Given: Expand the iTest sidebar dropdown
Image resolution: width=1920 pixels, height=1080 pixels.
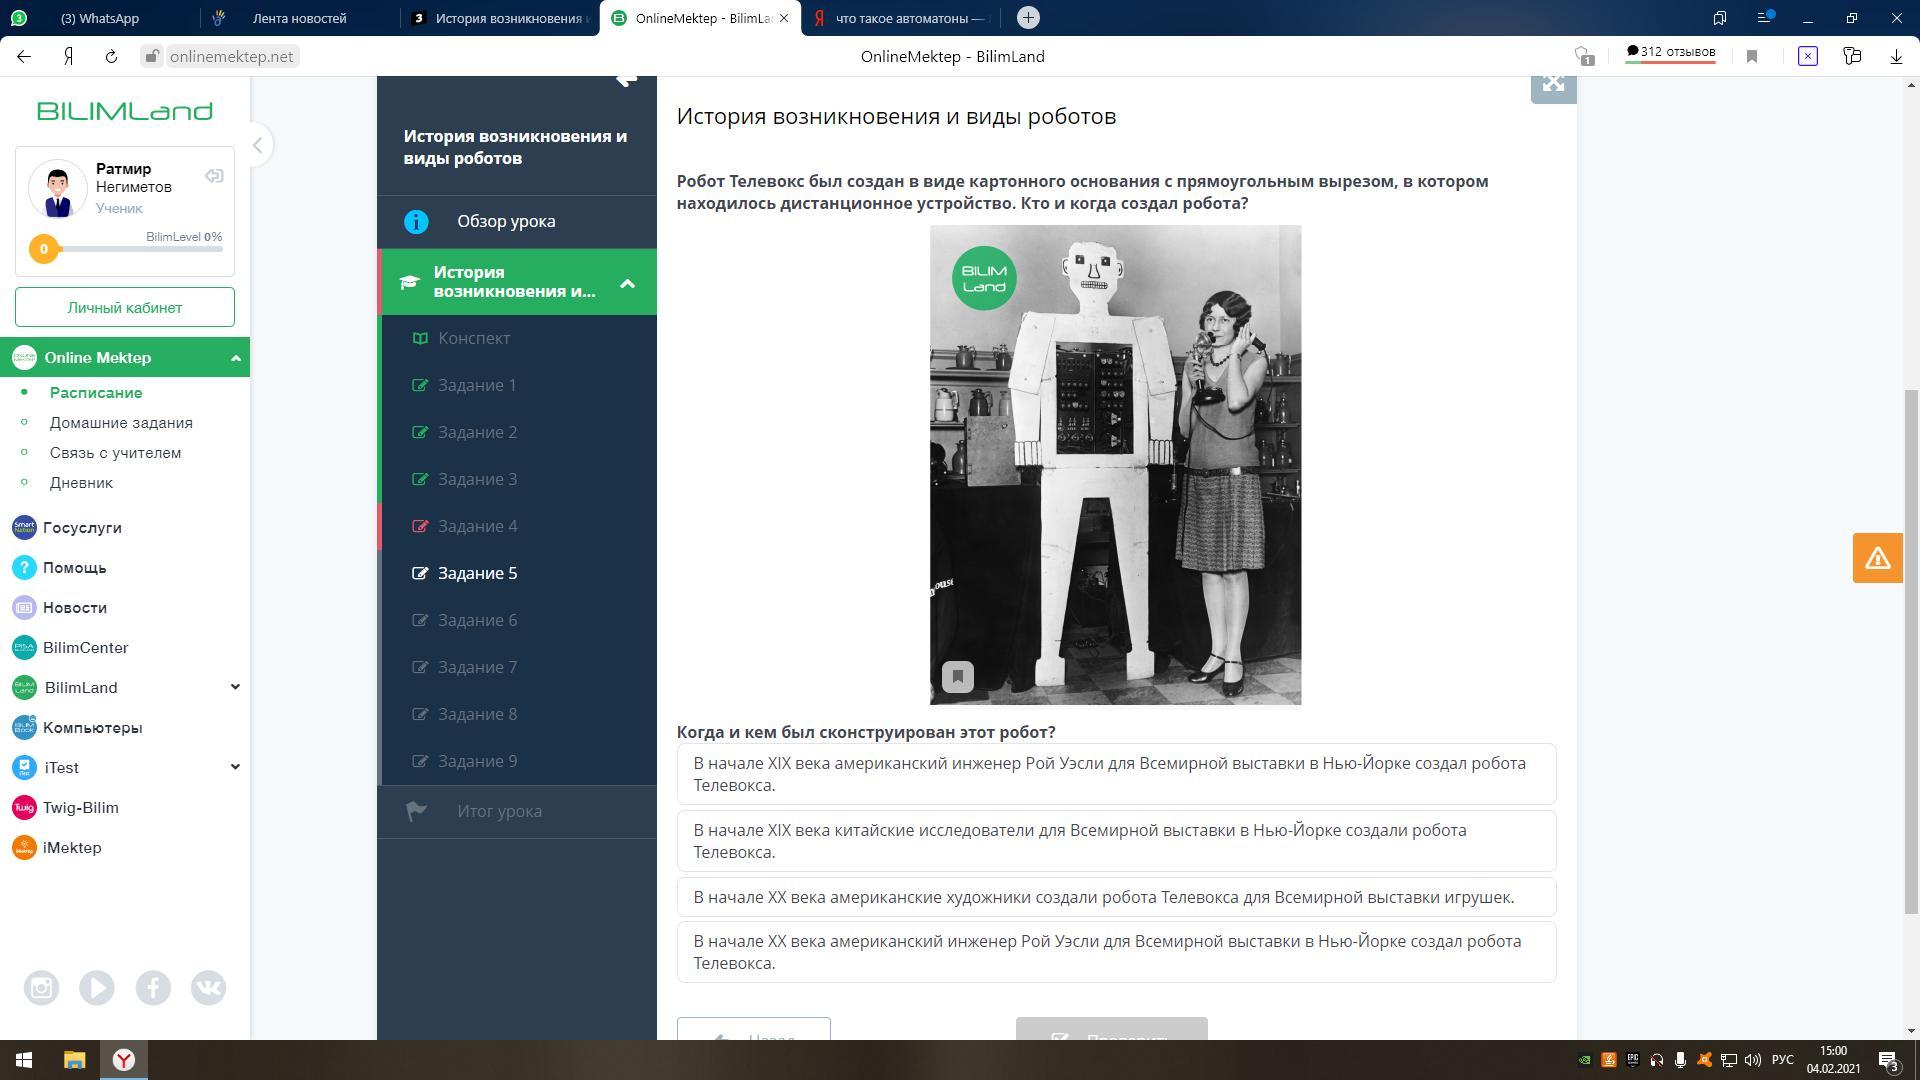Looking at the screenshot, I should (x=235, y=767).
